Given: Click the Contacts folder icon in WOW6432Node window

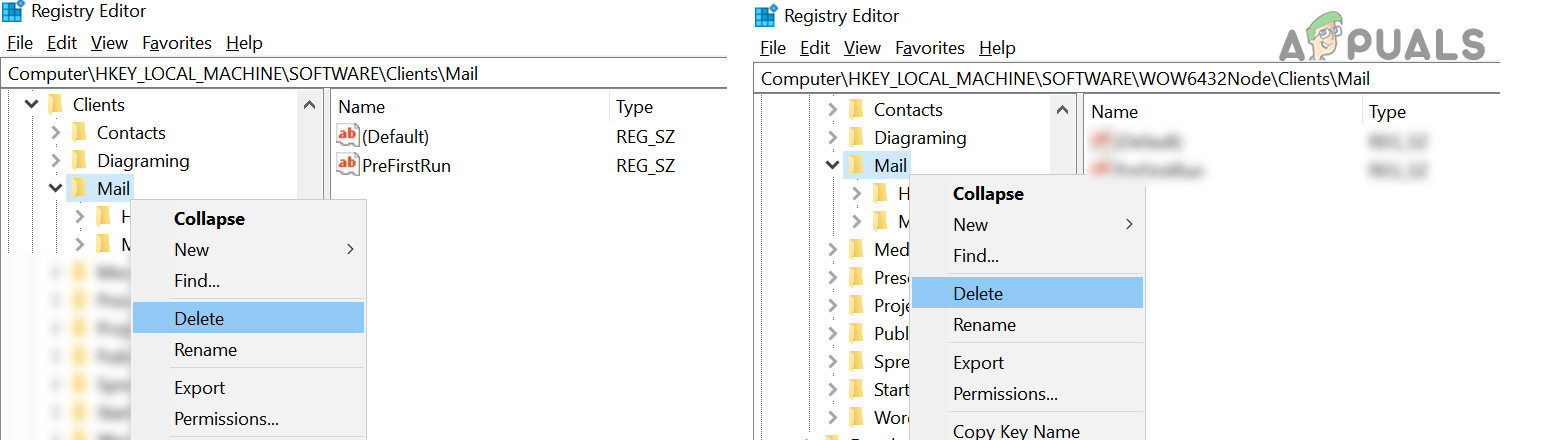Looking at the screenshot, I should click(856, 110).
